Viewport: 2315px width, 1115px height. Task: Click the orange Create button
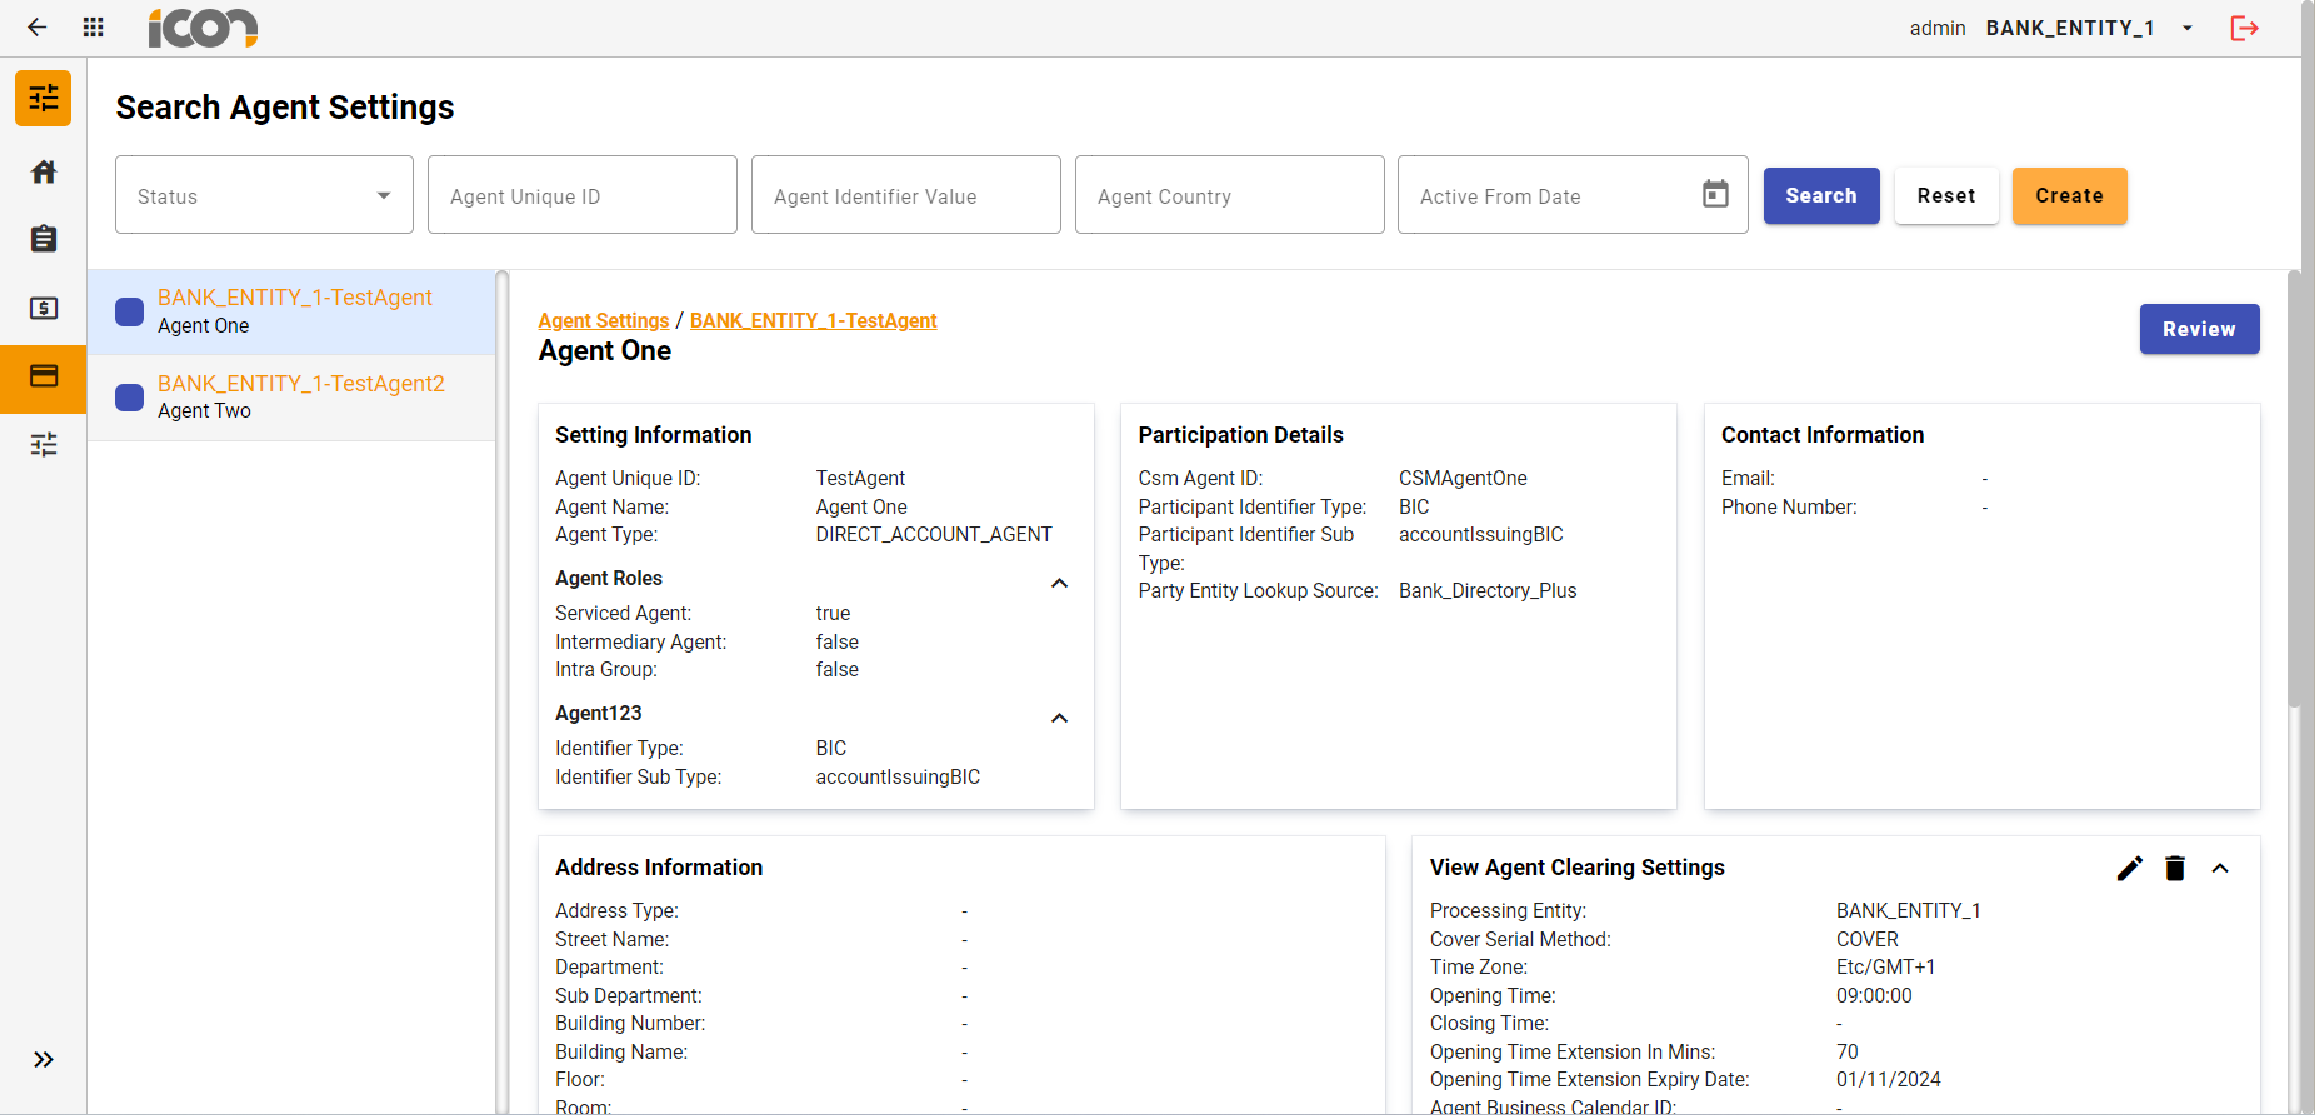coord(2069,196)
